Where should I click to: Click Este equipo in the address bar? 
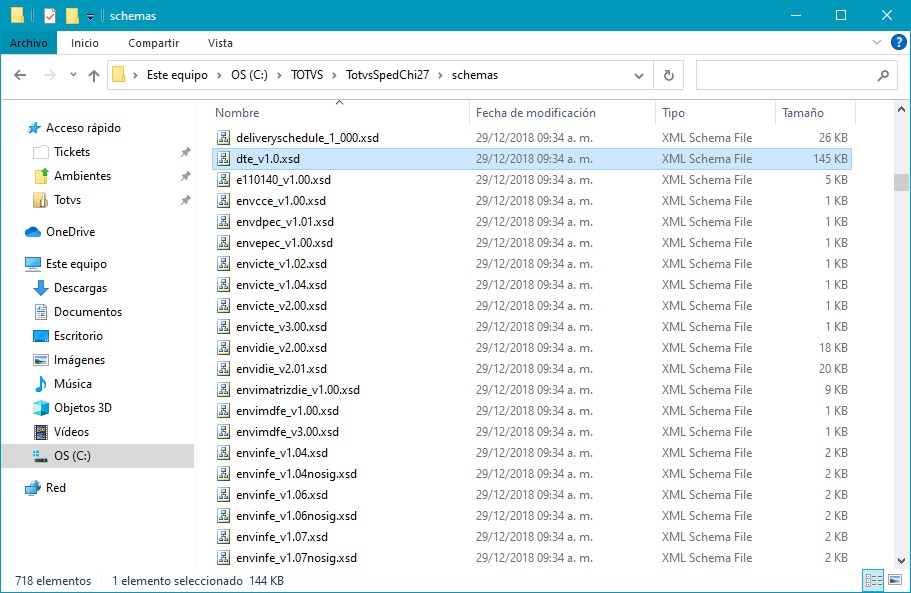tap(177, 75)
